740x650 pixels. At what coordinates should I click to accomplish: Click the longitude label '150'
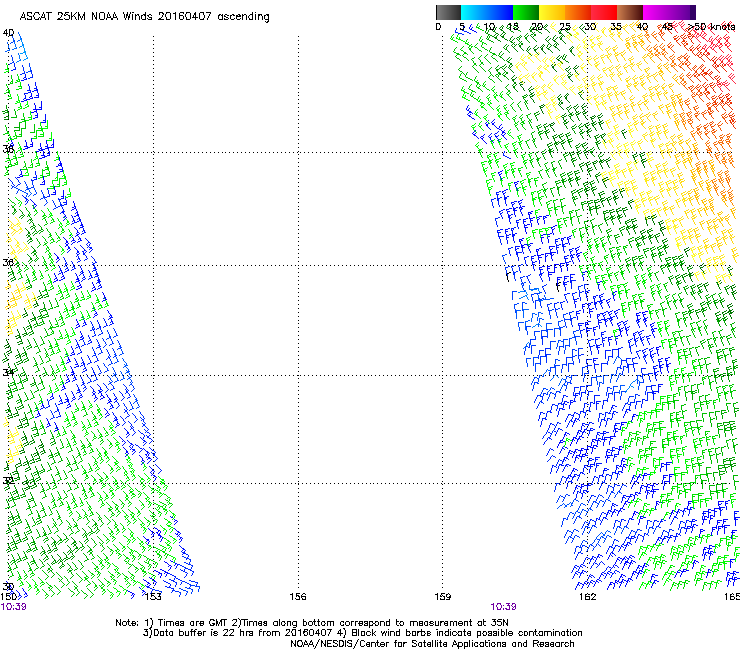(x=8, y=597)
